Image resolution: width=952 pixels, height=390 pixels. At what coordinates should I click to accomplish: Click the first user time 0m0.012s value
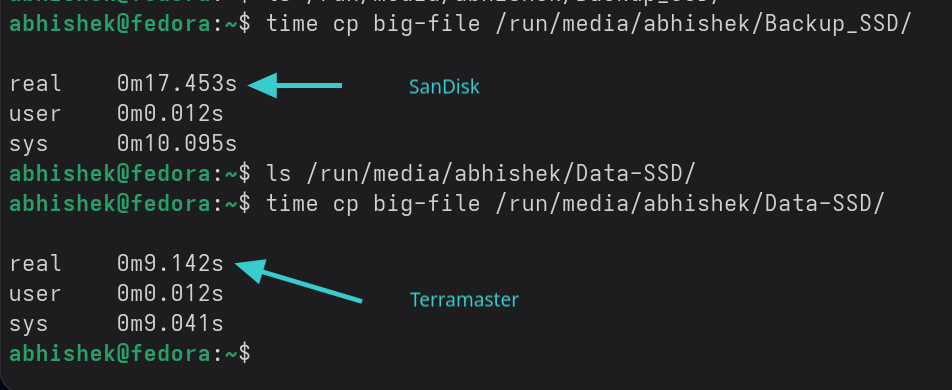(170, 114)
